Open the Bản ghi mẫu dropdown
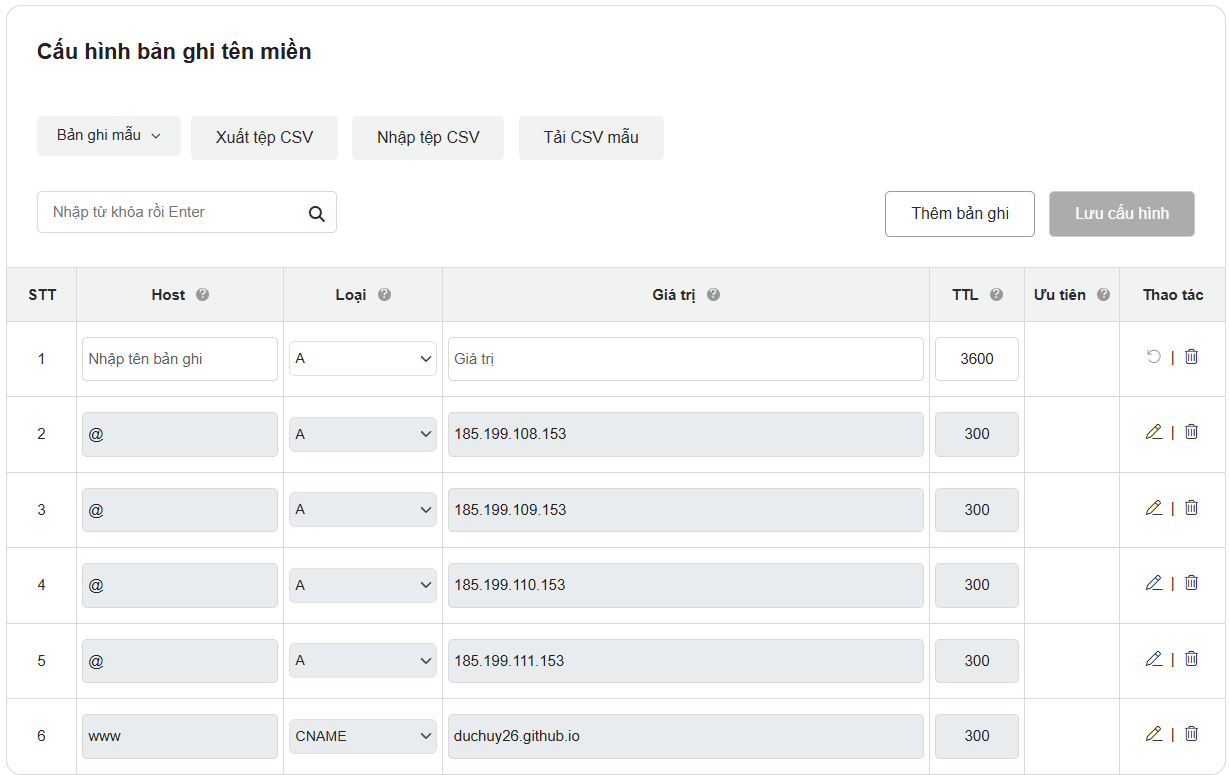 click(108, 137)
